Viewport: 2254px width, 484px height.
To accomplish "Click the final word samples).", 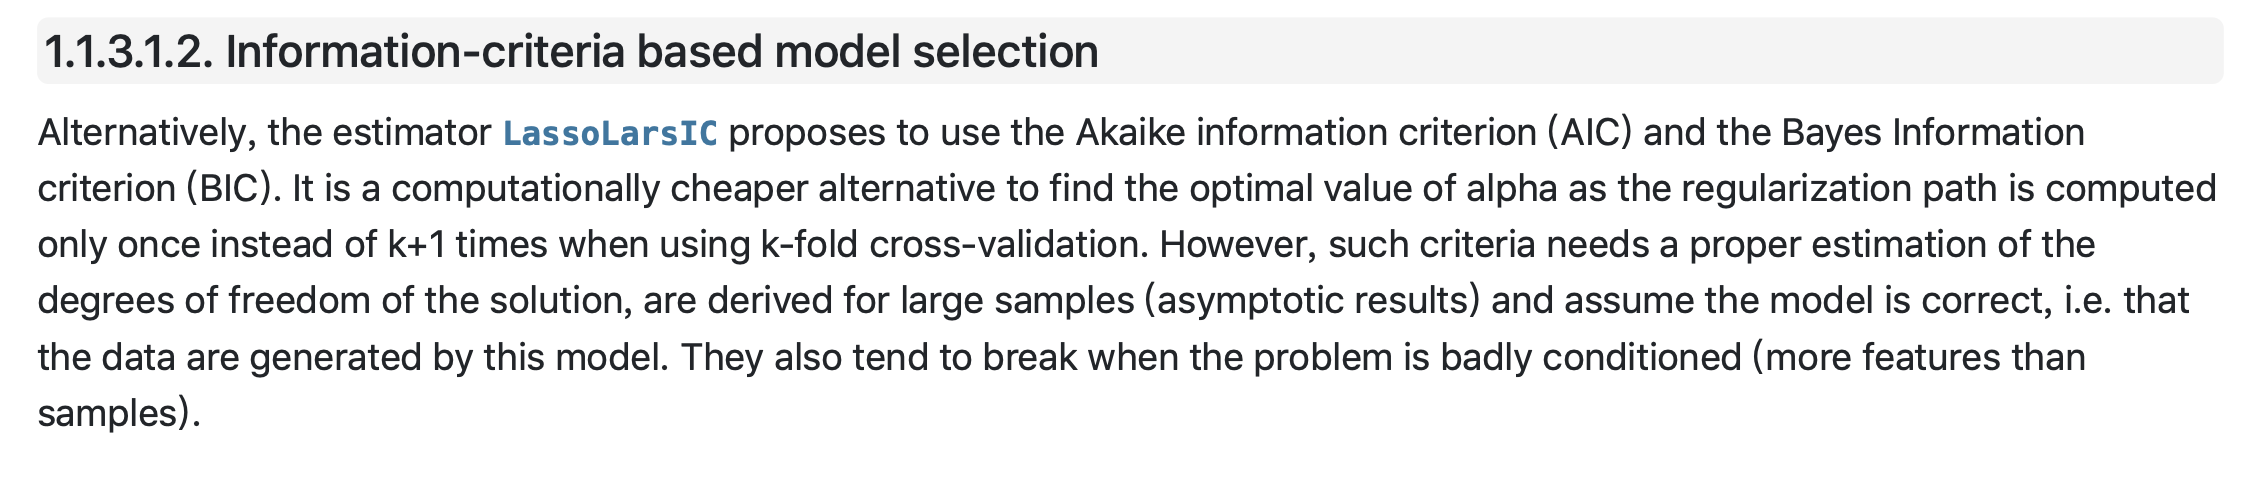I will point(120,413).
